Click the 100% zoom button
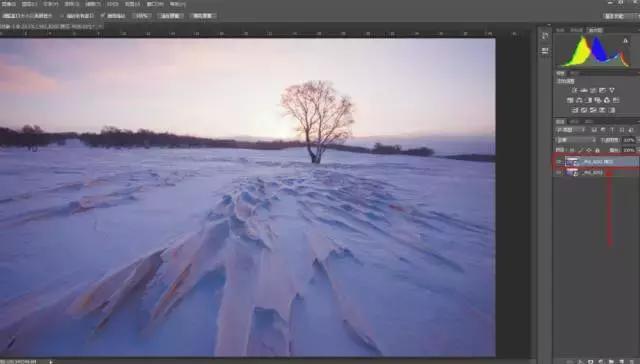 [x=142, y=16]
